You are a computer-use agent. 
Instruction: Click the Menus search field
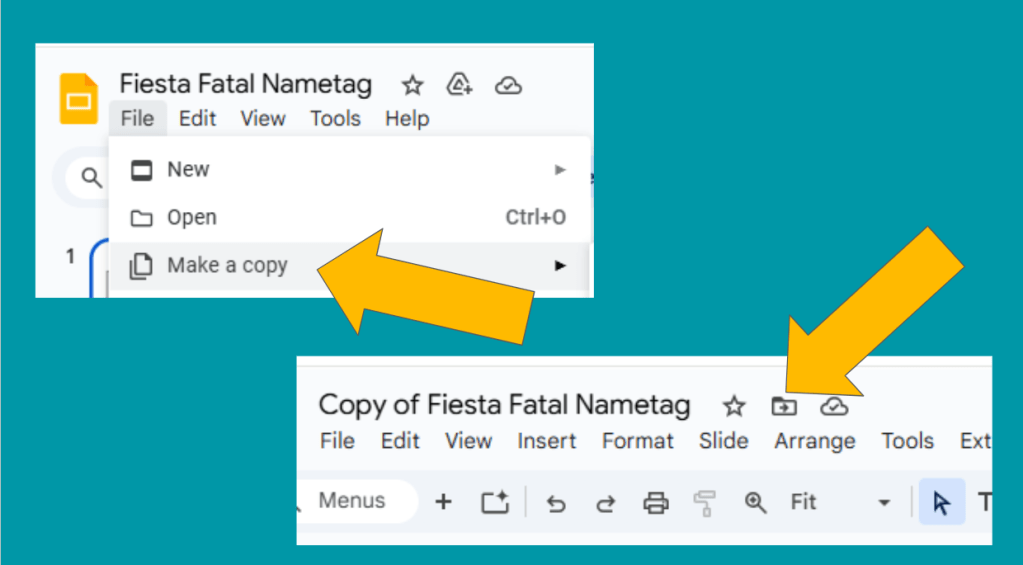pos(353,501)
